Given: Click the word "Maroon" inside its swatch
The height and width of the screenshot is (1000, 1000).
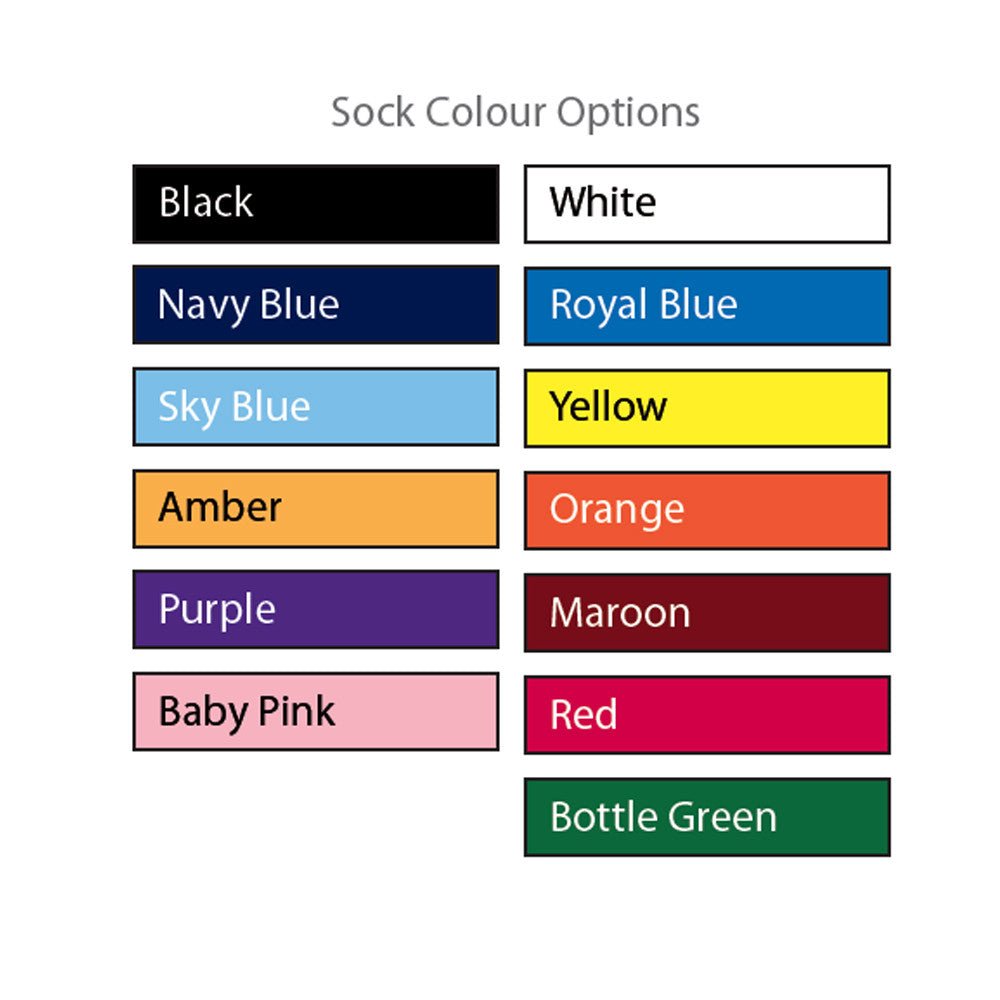Looking at the screenshot, I should [x=620, y=613].
